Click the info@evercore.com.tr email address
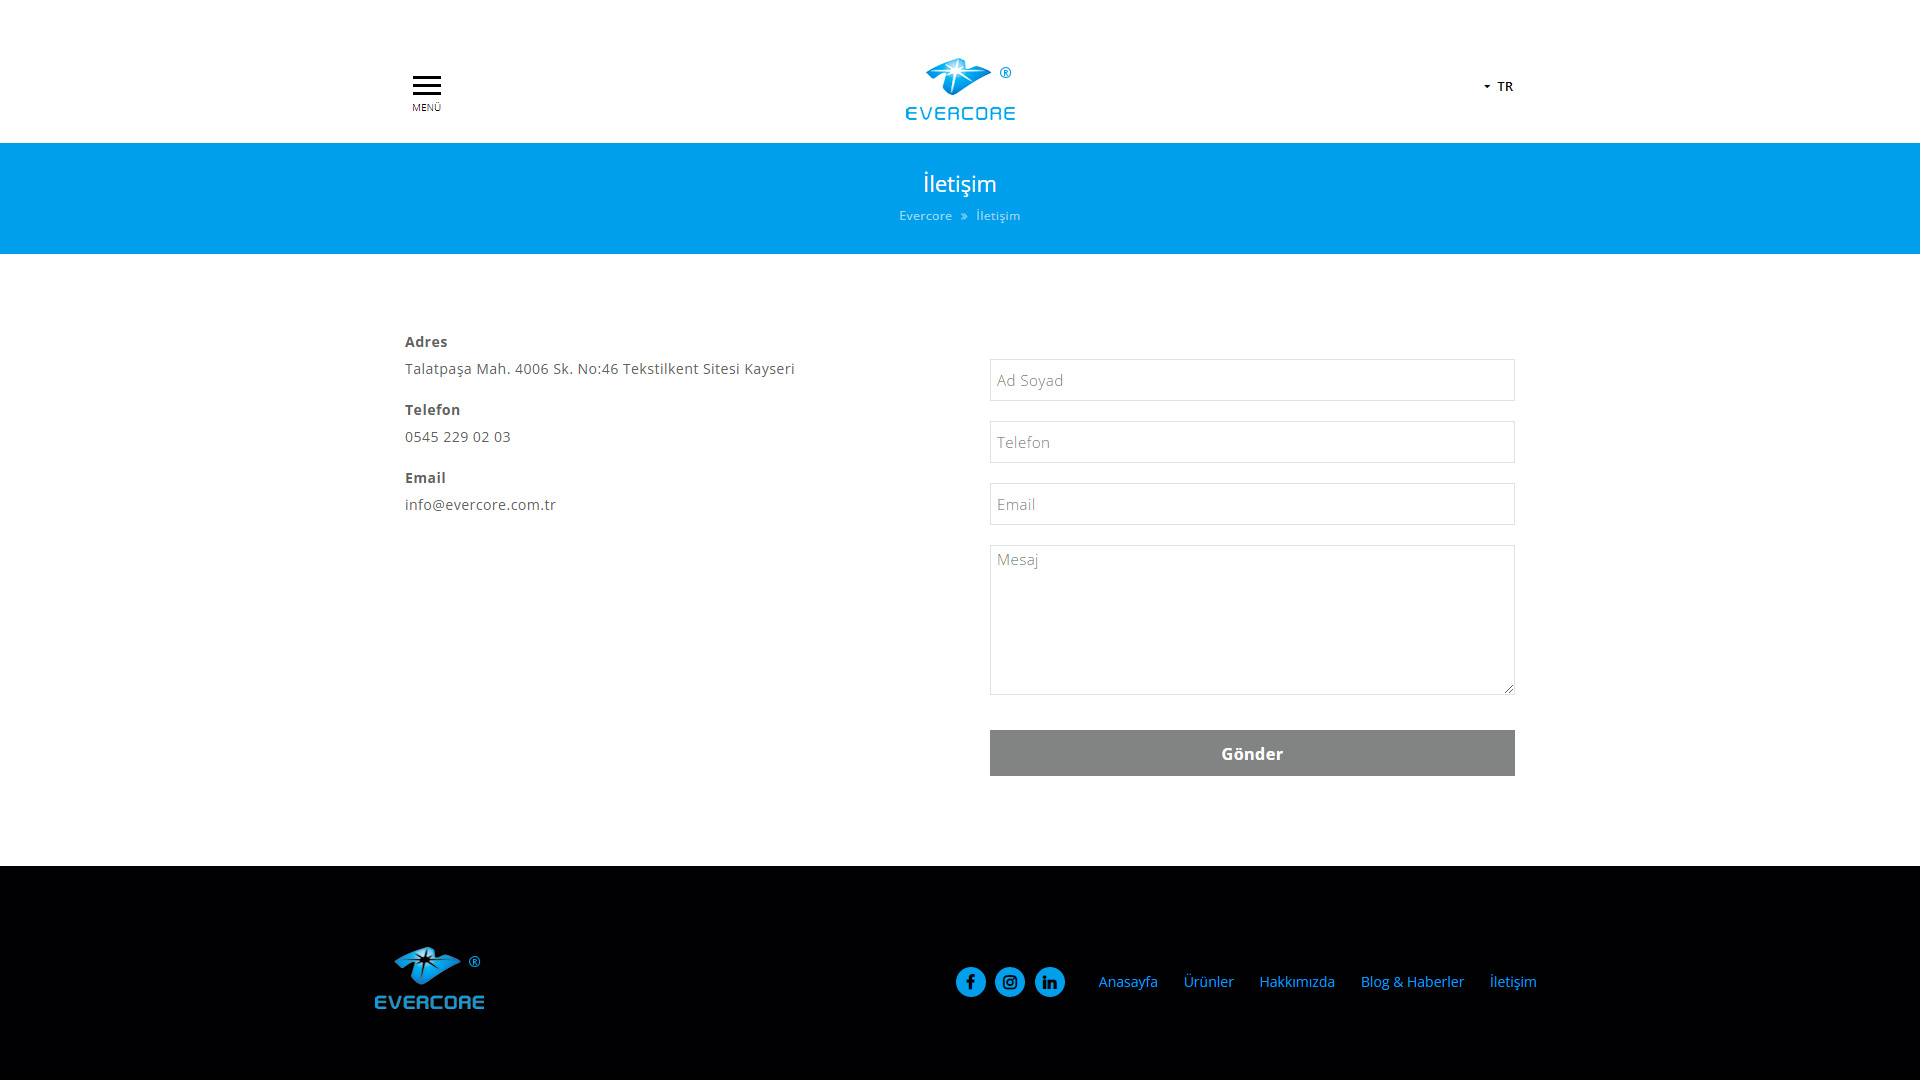The height and width of the screenshot is (1080, 1920). click(x=480, y=505)
